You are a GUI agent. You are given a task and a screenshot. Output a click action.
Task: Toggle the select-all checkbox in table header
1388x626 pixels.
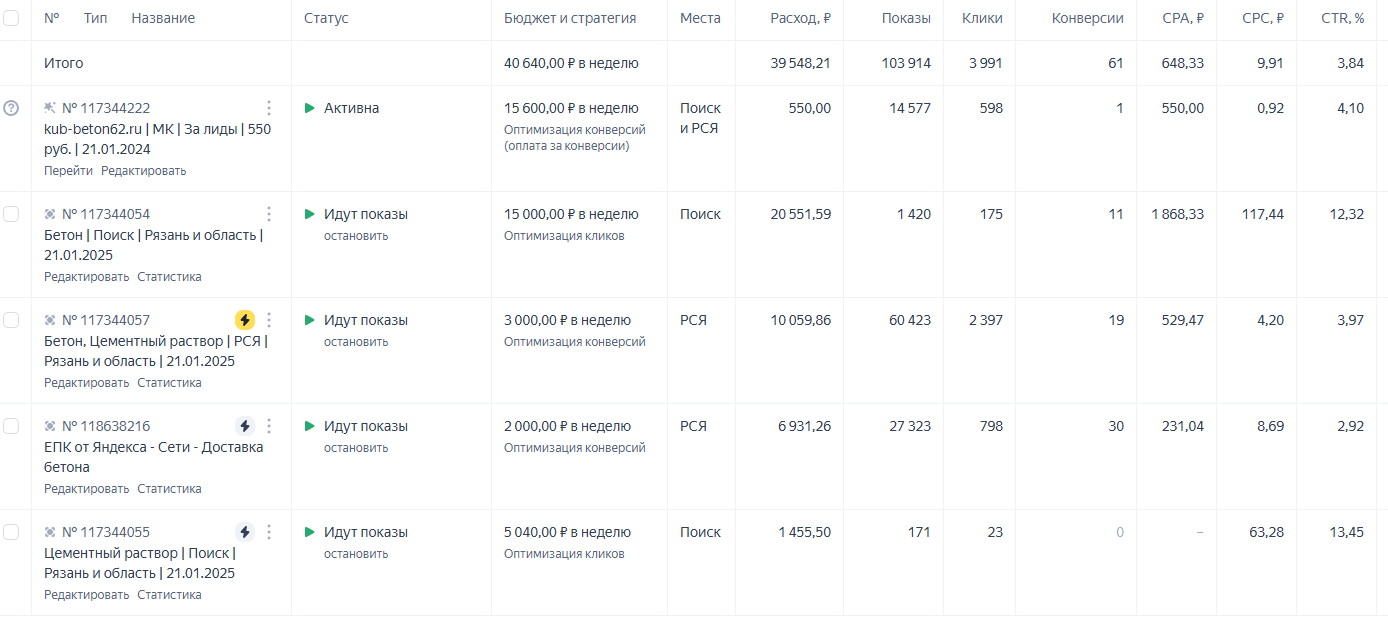11,18
